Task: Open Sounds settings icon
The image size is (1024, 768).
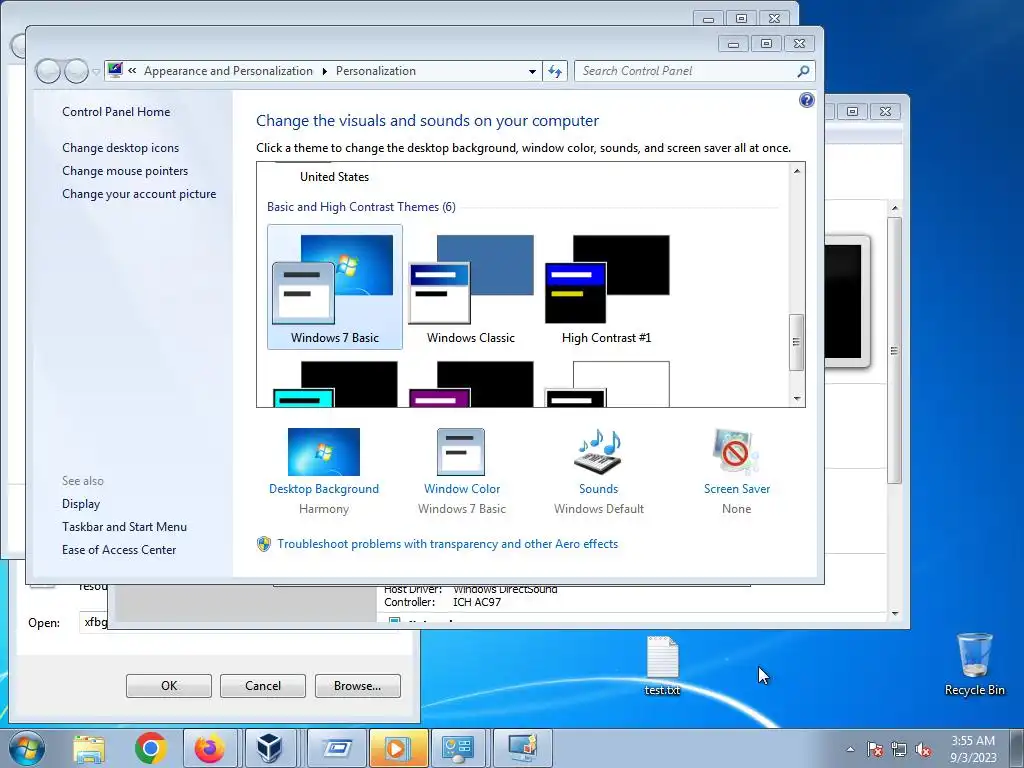Action: pos(598,451)
